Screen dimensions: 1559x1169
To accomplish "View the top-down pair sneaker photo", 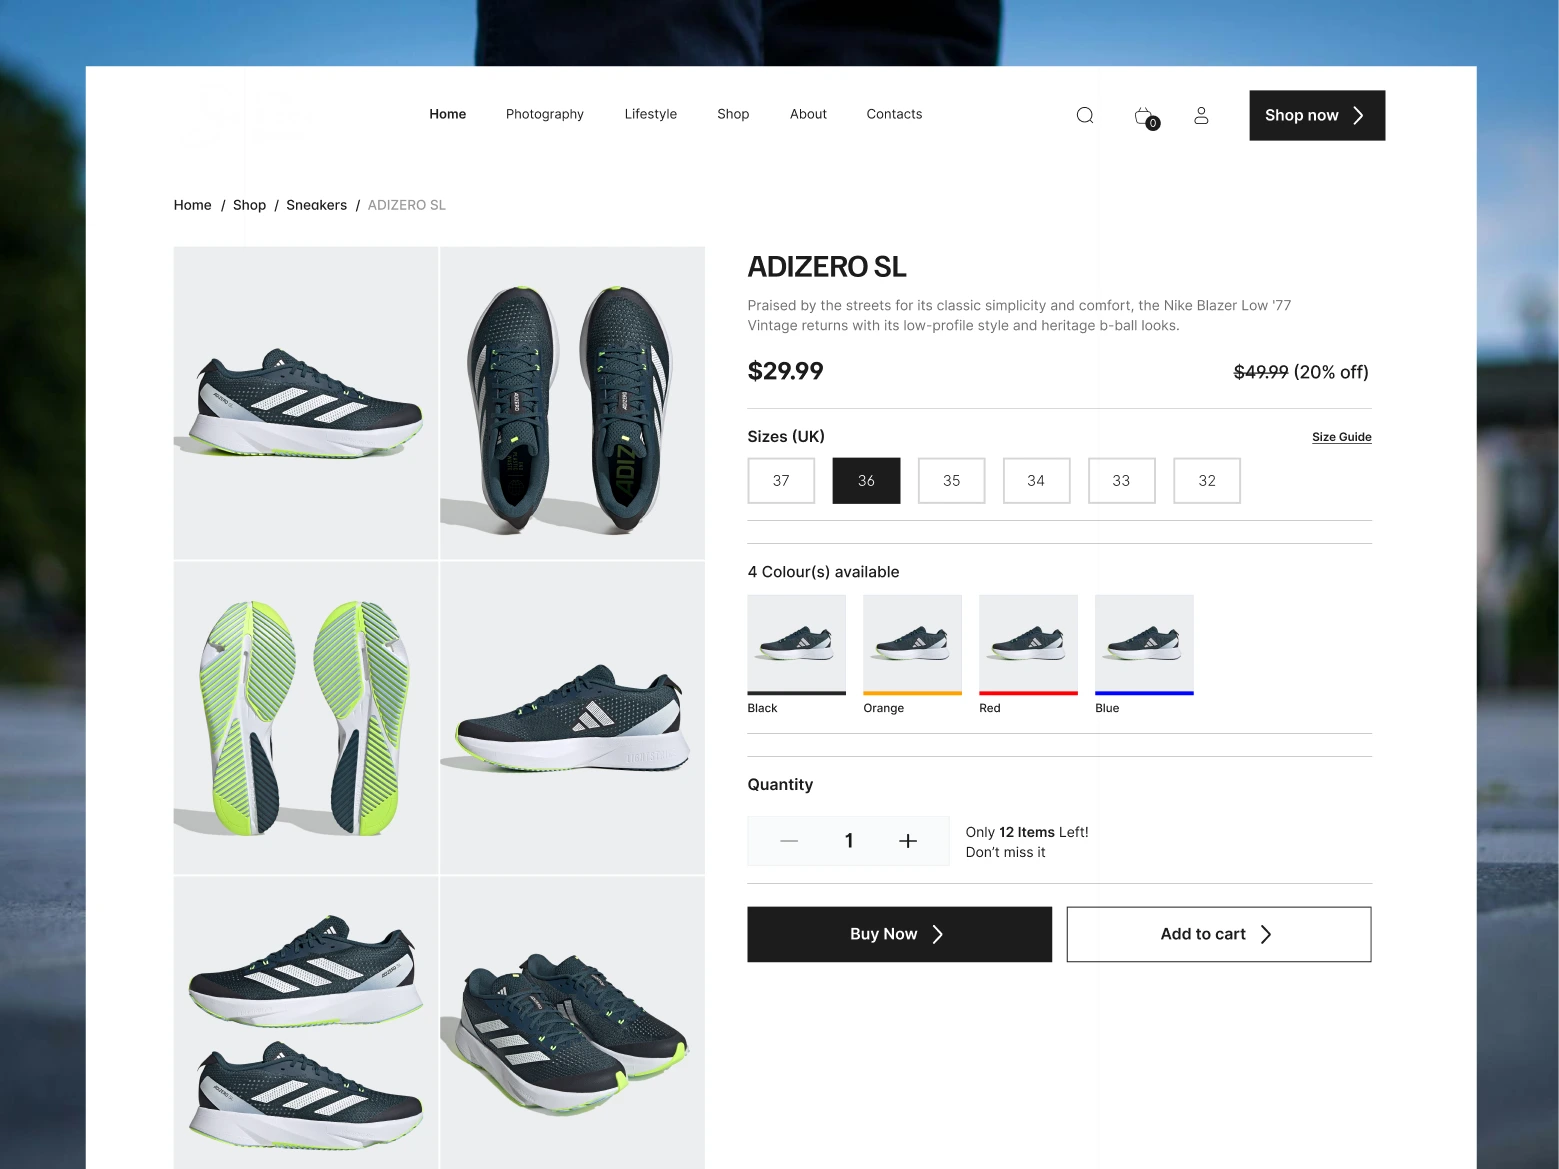I will [x=572, y=403].
